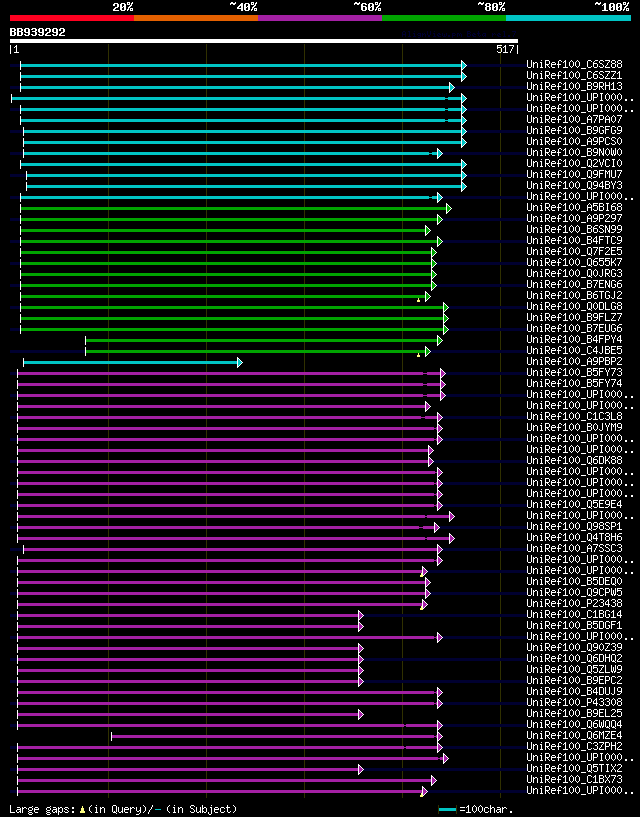Select hit label UniRef100_Q98SP1

(x=574, y=526)
